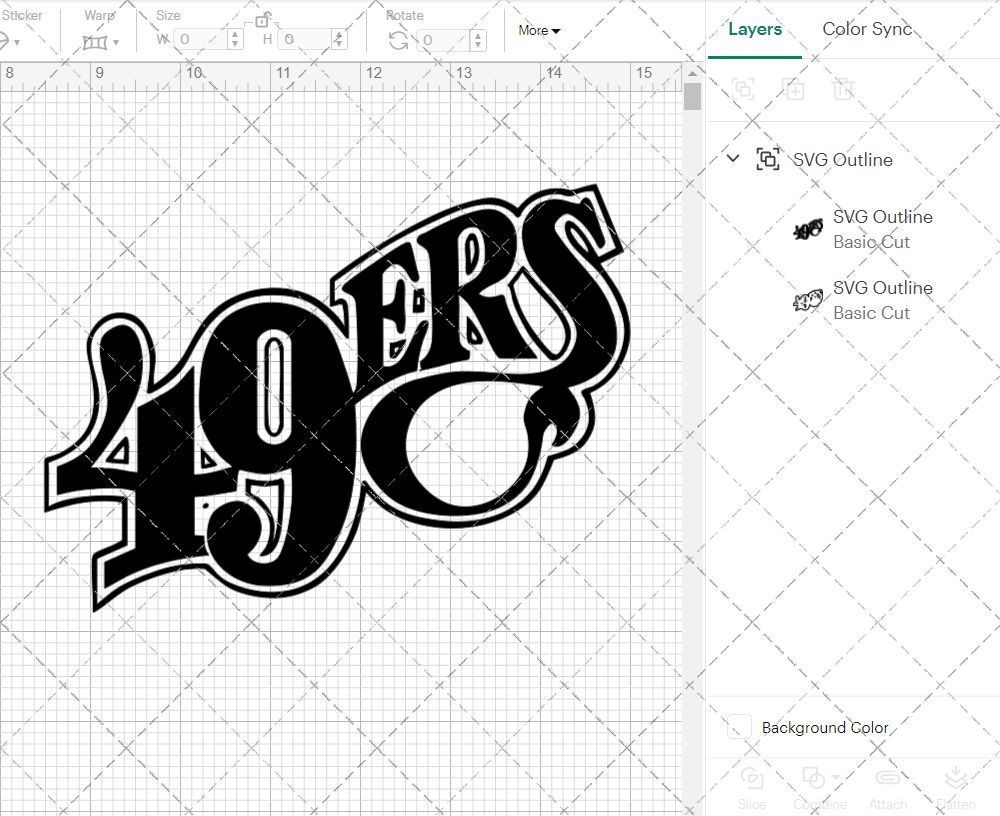Click the Delete trash icon in Layers panel
1000x816 pixels.
tap(843, 89)
